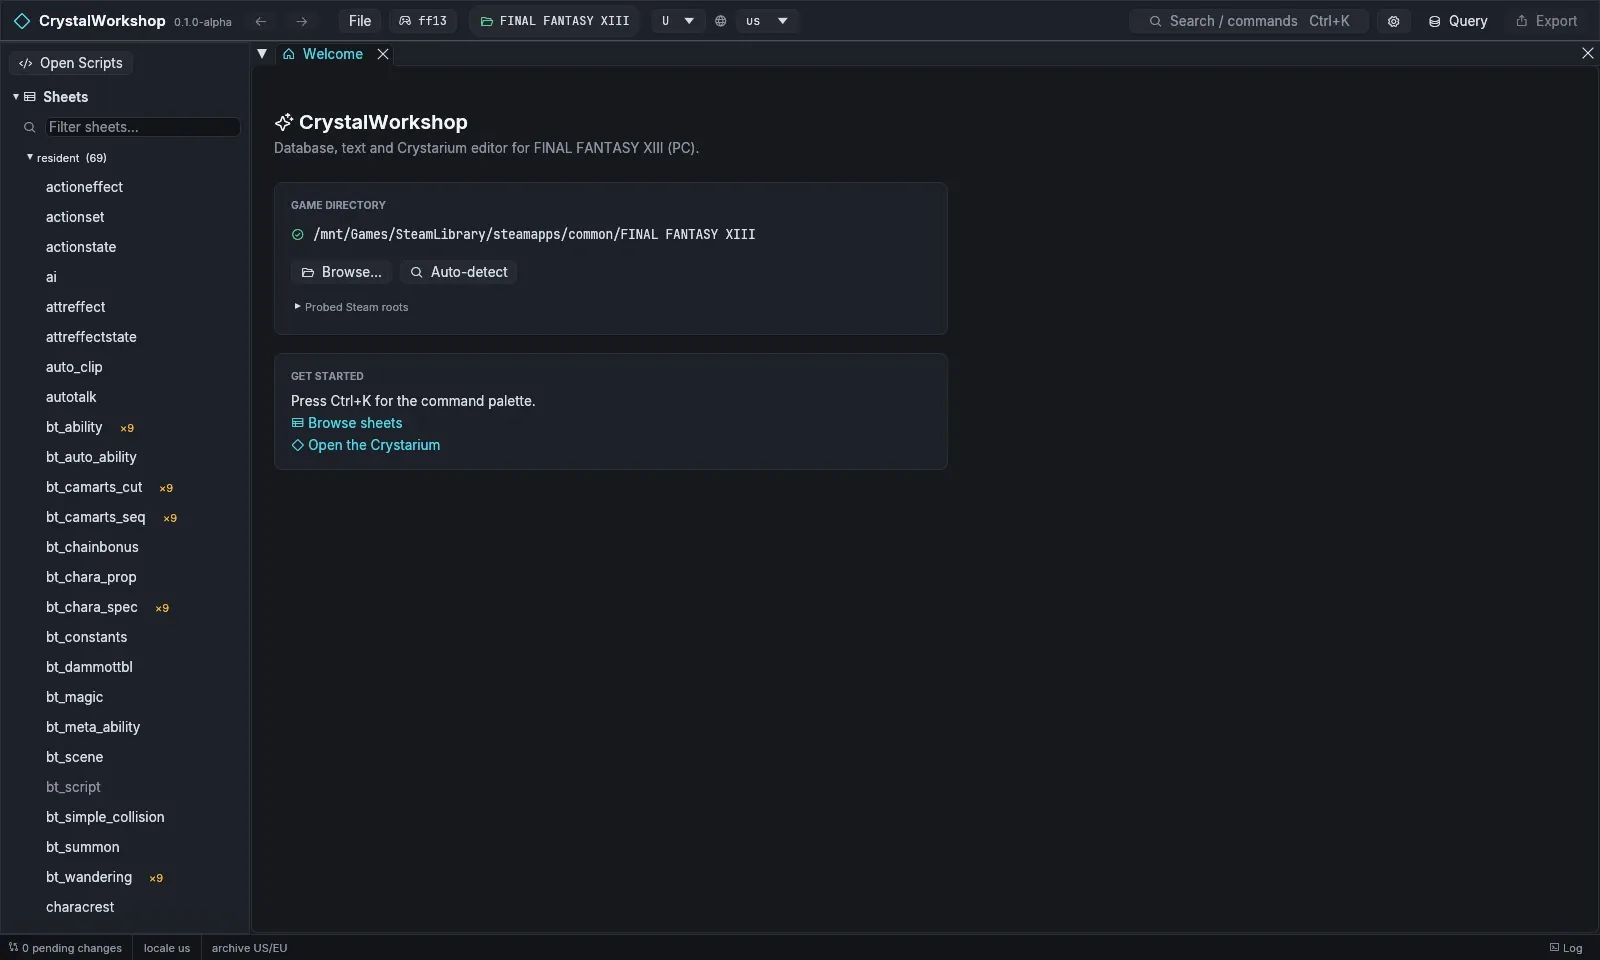Click Browse... for game directory
Viewport: 1600px width, 960px height.
click(x=341, y=272)
